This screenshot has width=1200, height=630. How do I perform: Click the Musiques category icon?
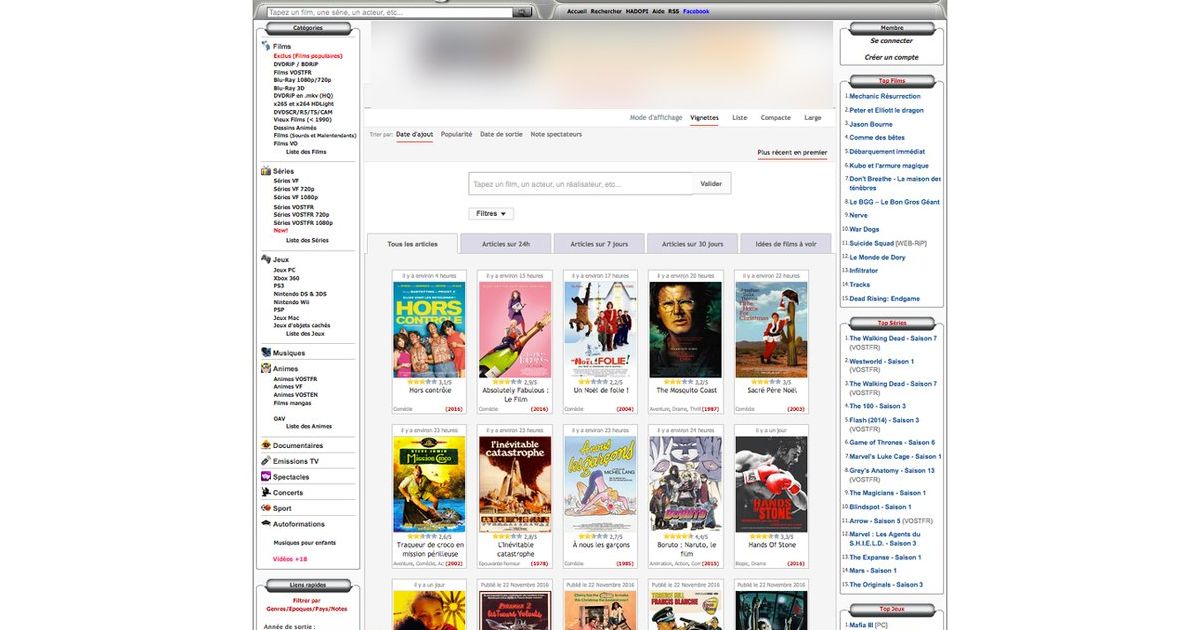(266, 352)
